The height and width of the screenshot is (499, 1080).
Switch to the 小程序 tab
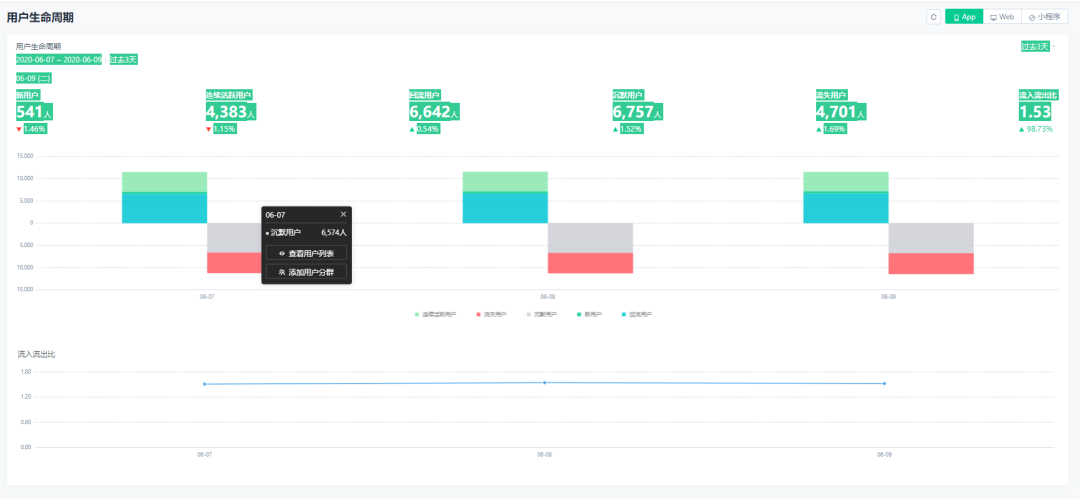click(x=1044, y=17)
